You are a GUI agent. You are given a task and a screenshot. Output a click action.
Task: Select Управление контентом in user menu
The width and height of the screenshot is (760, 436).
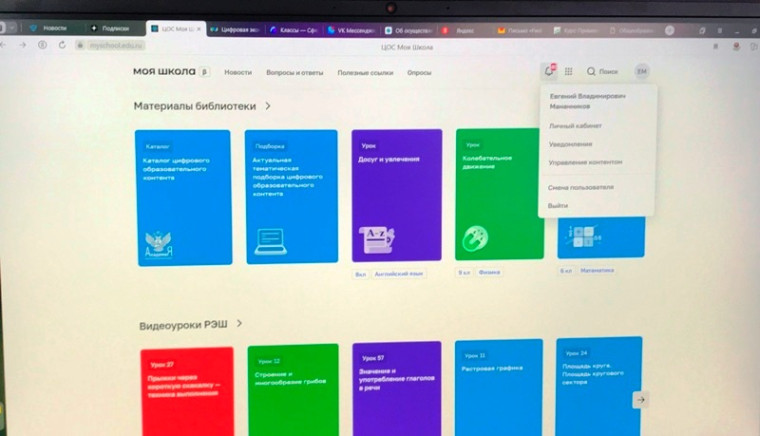pyautogui.click(x=586, y=162)
